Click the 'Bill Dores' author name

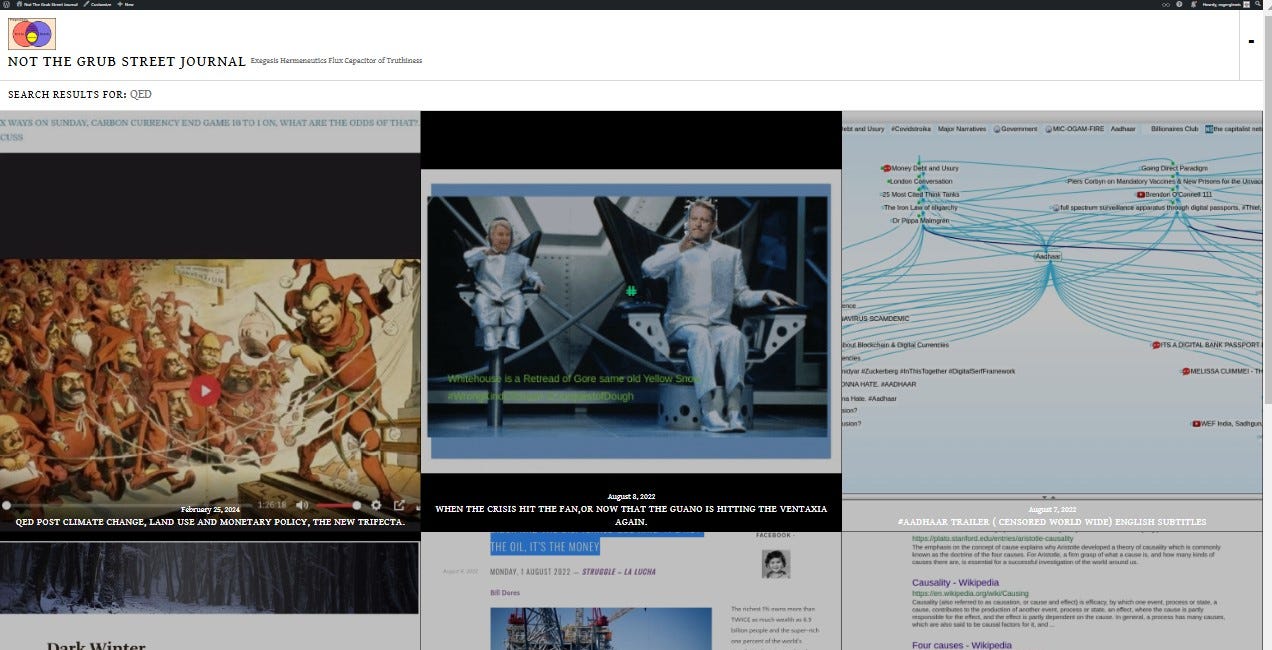tap(504, 592)
